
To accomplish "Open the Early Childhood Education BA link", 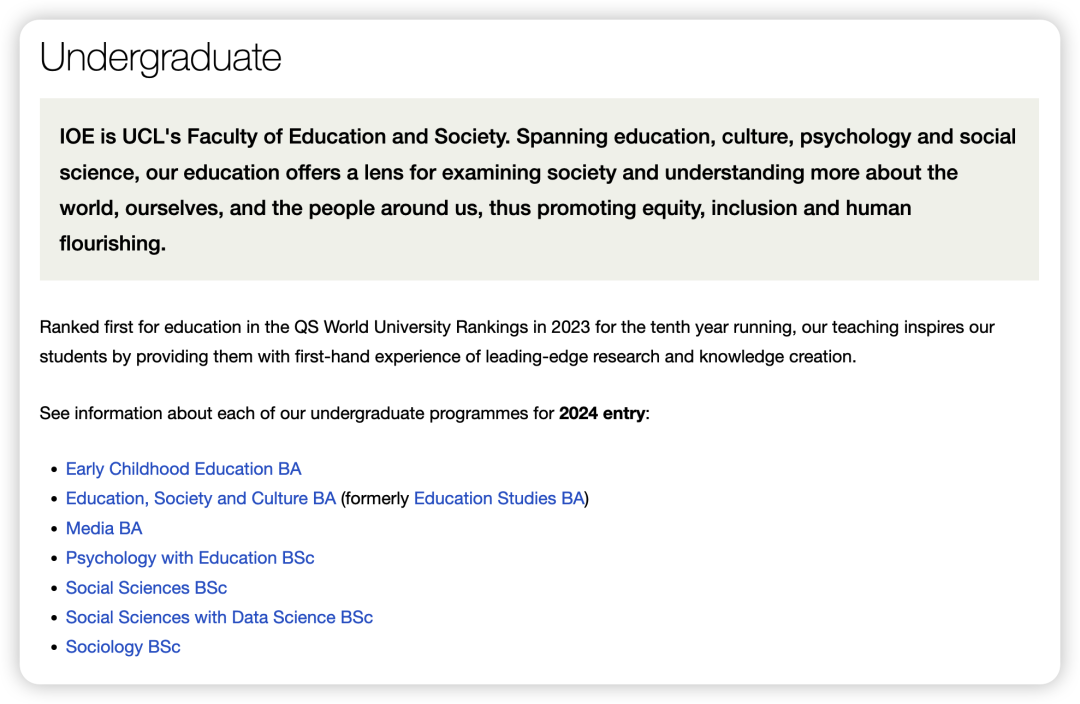I will (x=183, y=469).
